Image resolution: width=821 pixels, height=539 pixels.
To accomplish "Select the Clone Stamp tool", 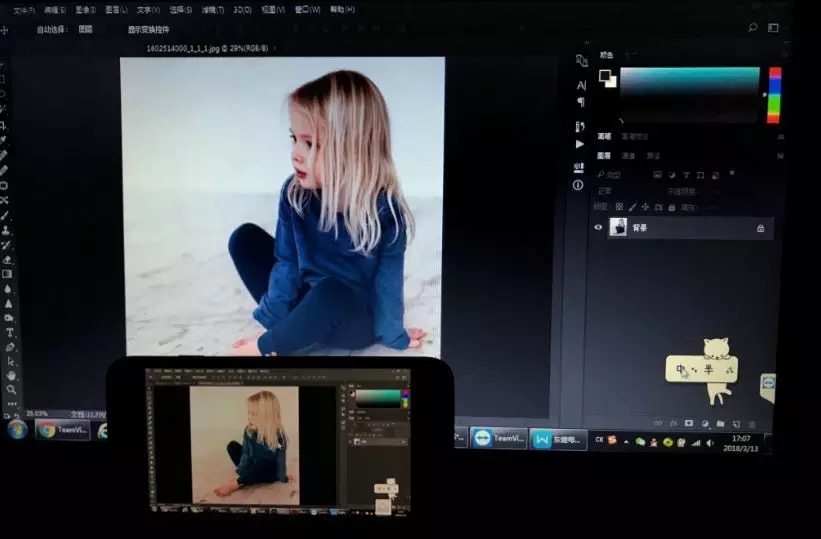I will pyautogui.click(x=6, y=230).
